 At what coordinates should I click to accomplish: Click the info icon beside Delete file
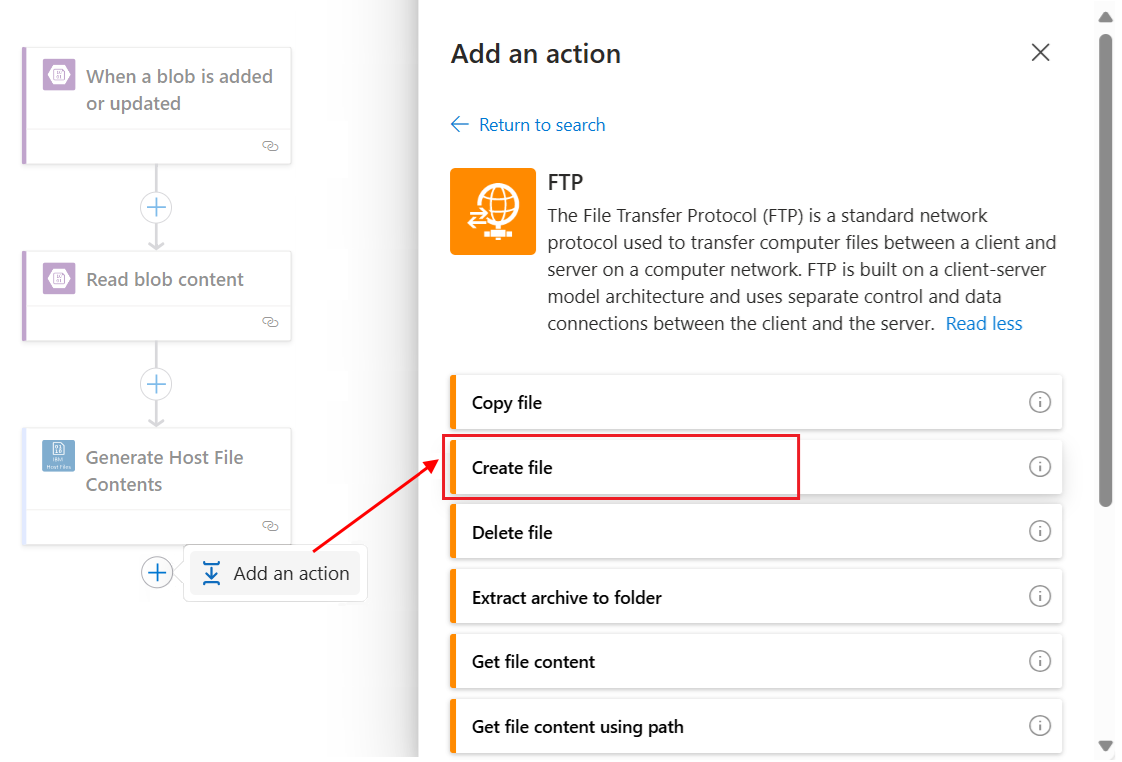click(1040, 531)
